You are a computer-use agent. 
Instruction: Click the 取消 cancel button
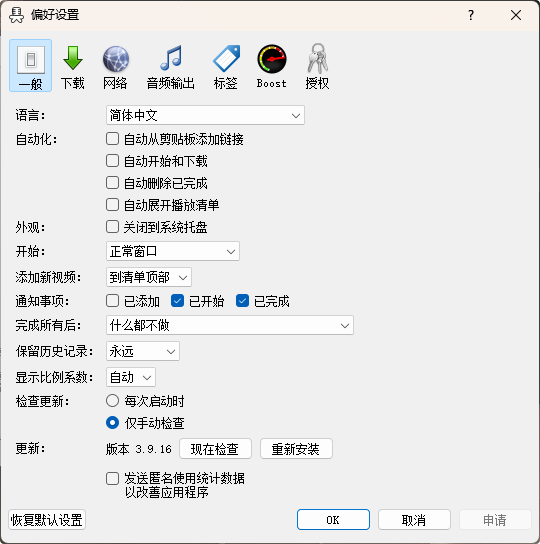pos(414,520)
